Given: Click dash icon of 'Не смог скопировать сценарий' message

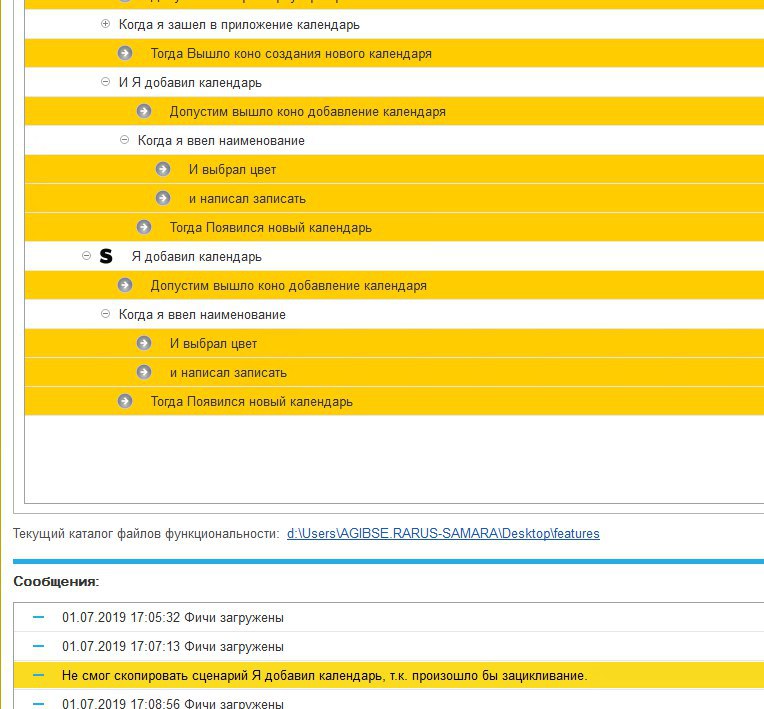Looking at the screenshot, I should [38, 675].
